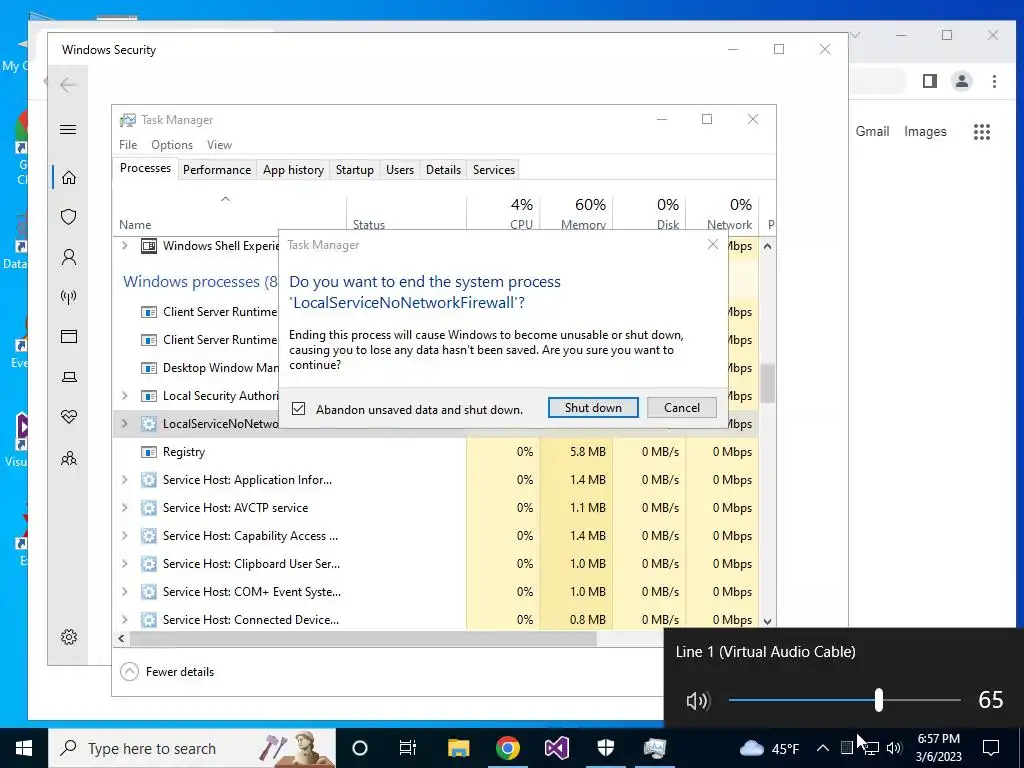Mute the Line 1 audio speaker icon
Image resolution: width=1024 pixels, height=768 pixels.
pos(697,701)
